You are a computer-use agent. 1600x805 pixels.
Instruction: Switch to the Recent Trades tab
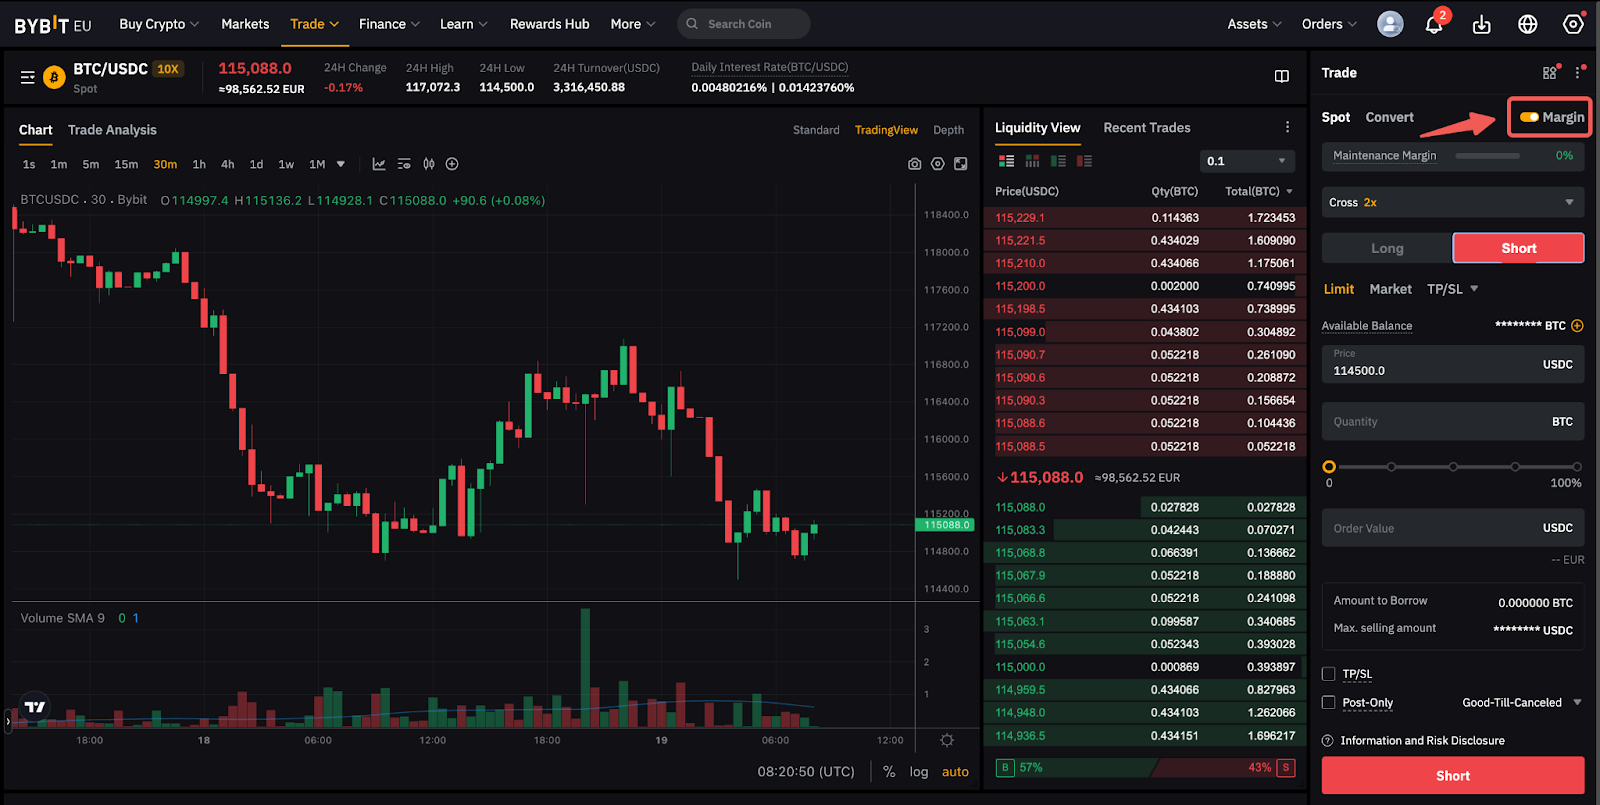(1146, 128)
